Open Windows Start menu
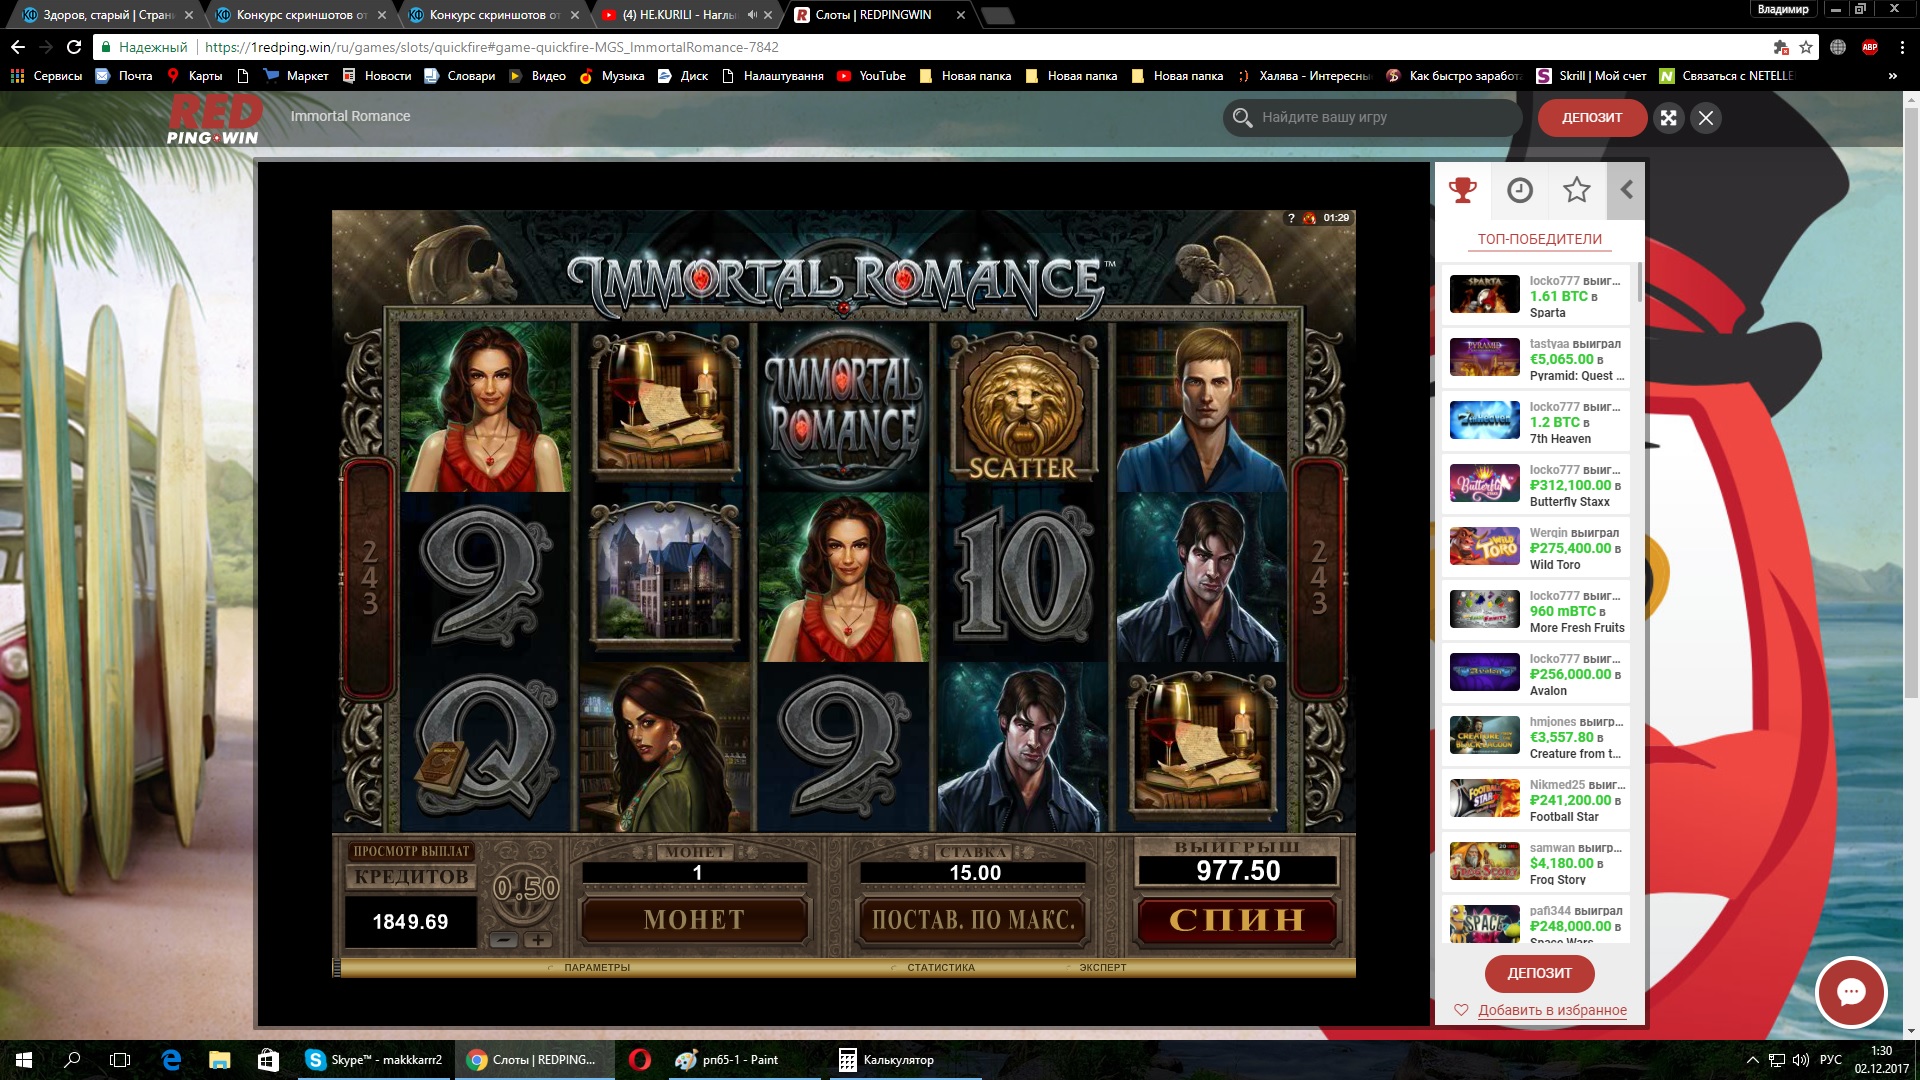Screen dimensions: 1920x1080 click(24, 1060)
